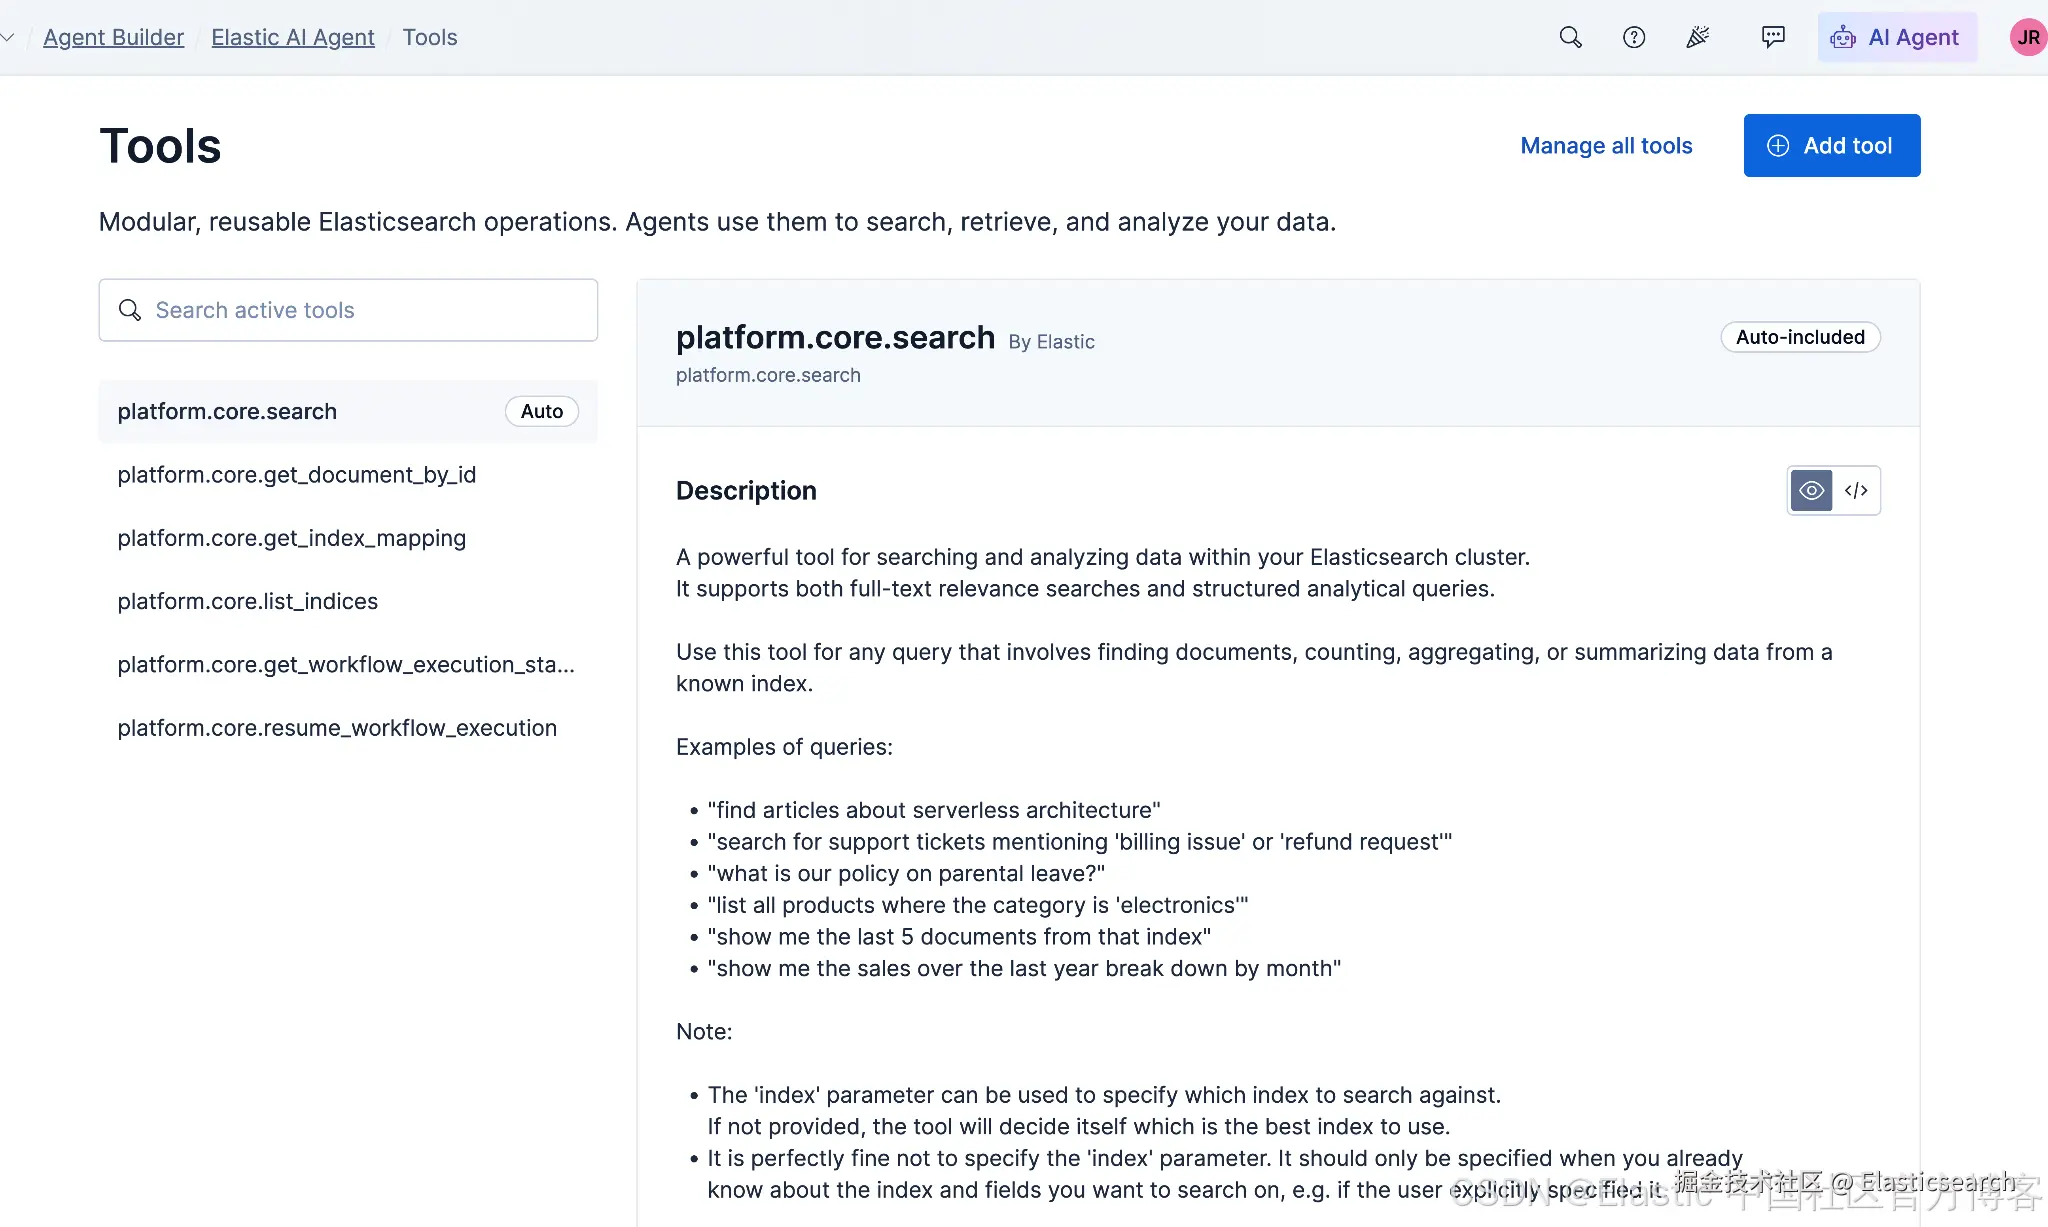Select platform.core.list_indices tool
Image resolution: width=2048 pixels, height=1227 pixels.
348,601
